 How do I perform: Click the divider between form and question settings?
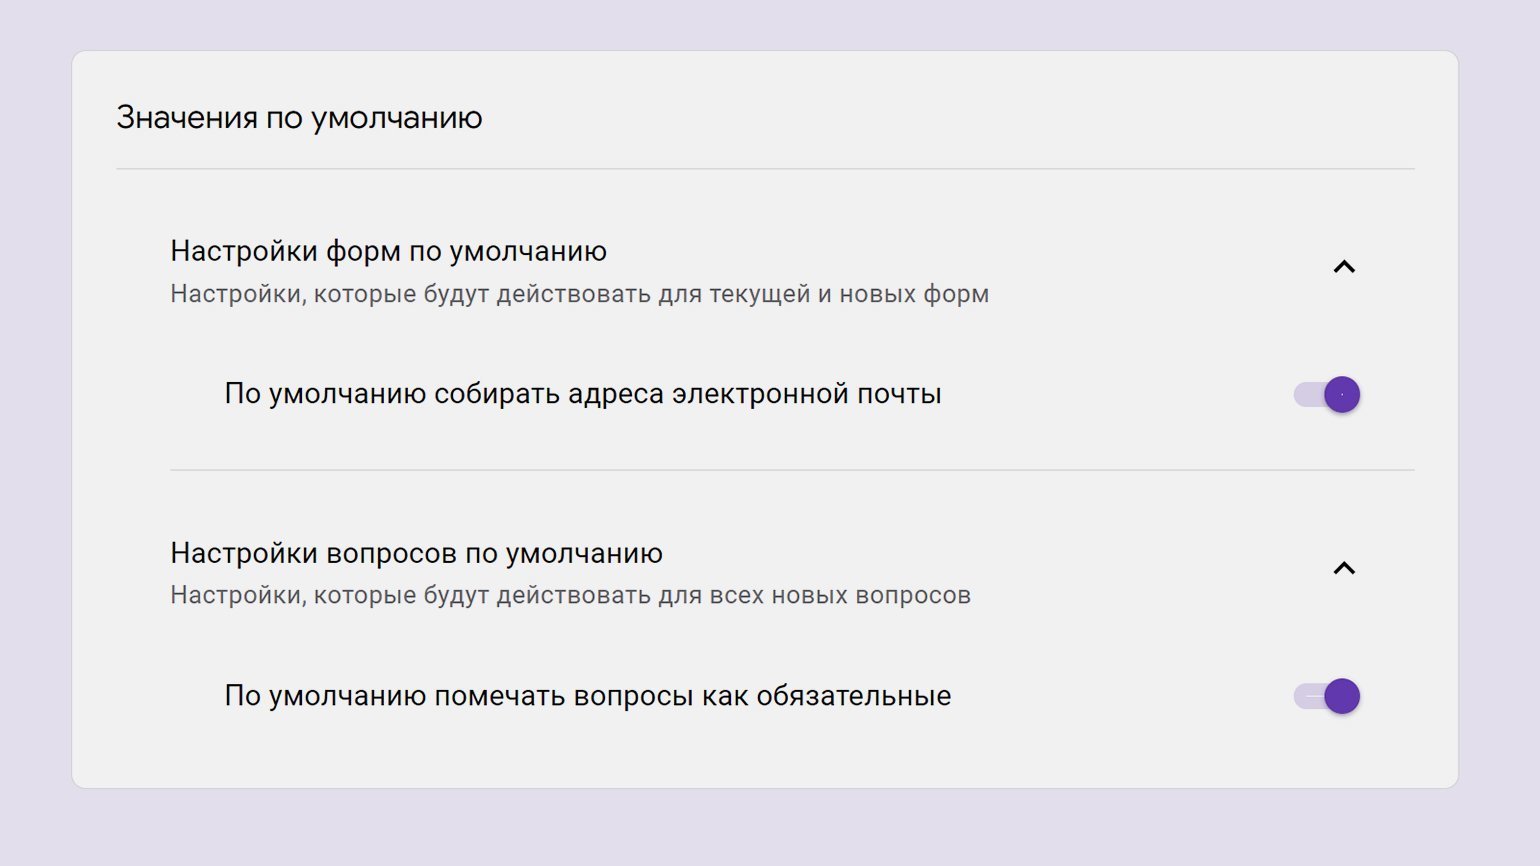[792, 470]
